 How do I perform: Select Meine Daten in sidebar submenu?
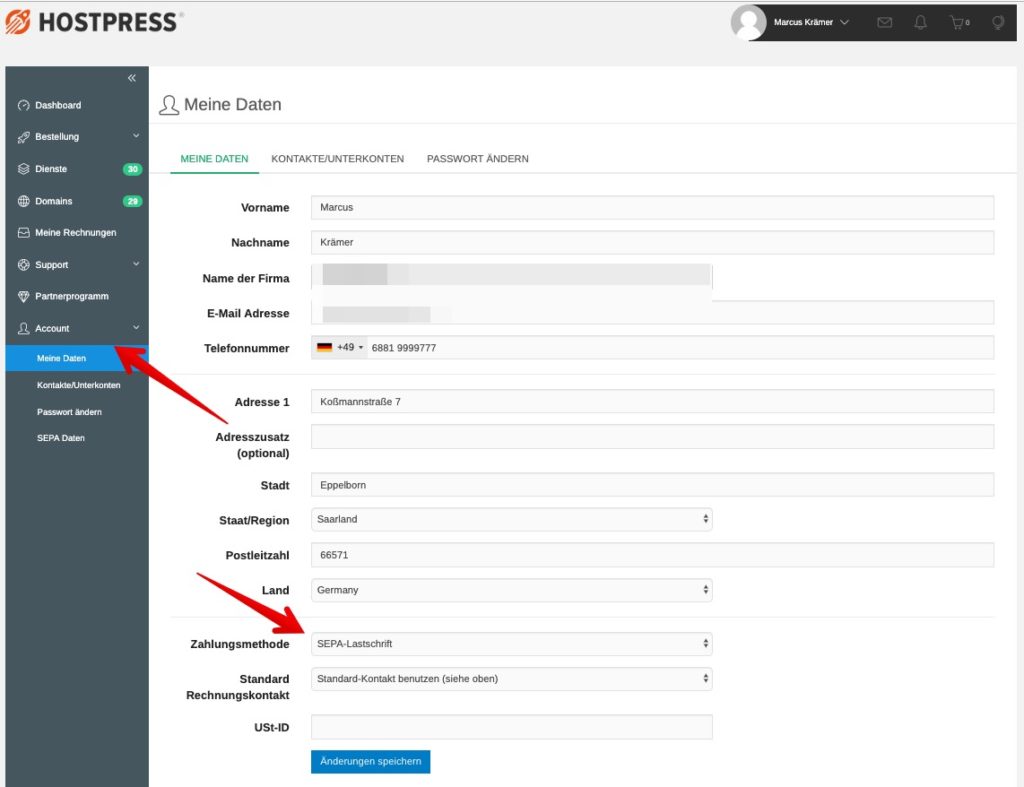pos(77,358)
